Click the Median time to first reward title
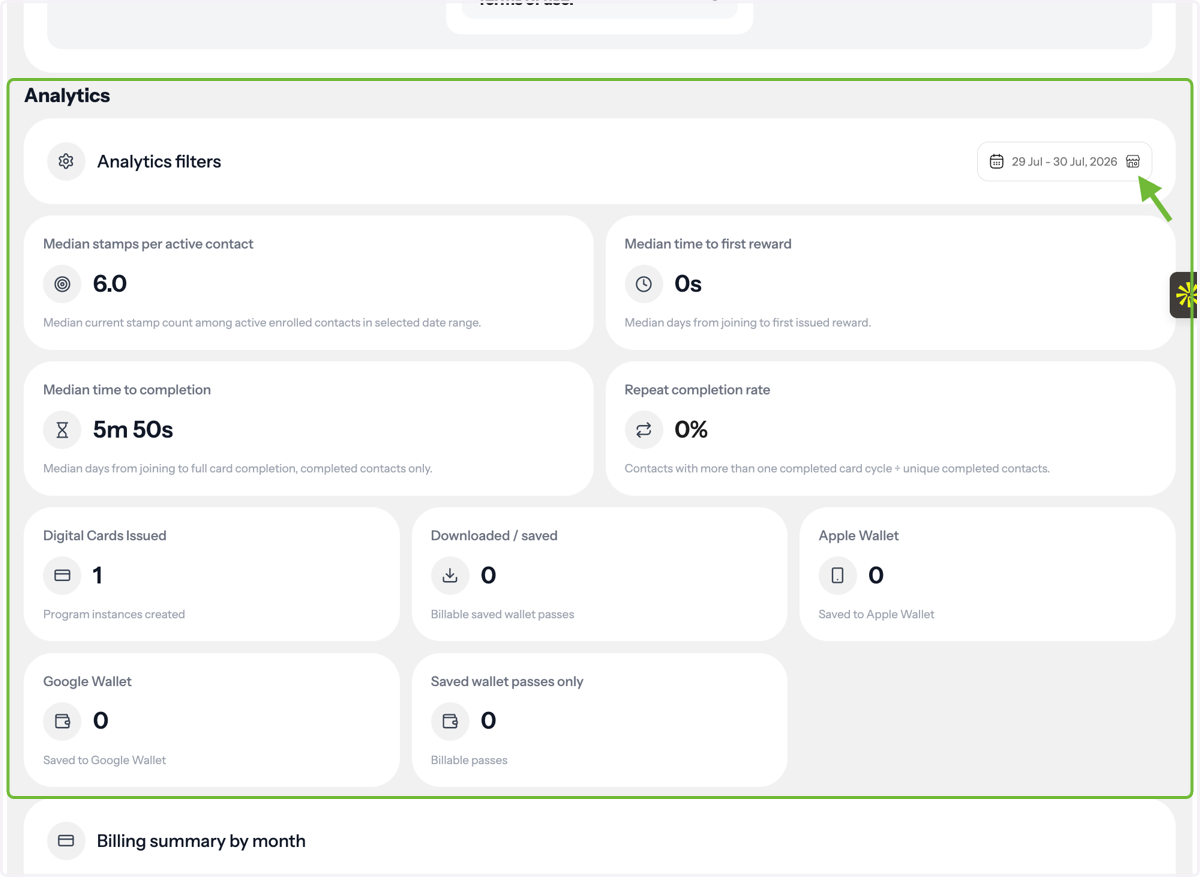Image resolution: width=1200 pixels, height=877 pixels. 708,244
